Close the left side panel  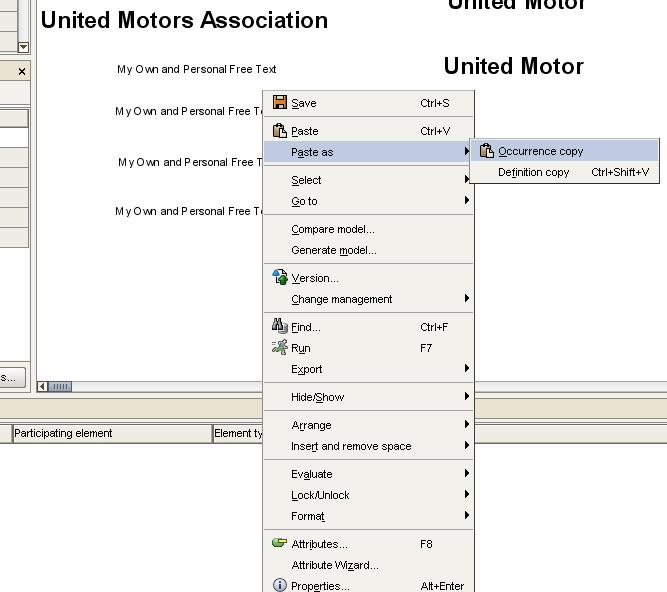(x=22, y=72)
